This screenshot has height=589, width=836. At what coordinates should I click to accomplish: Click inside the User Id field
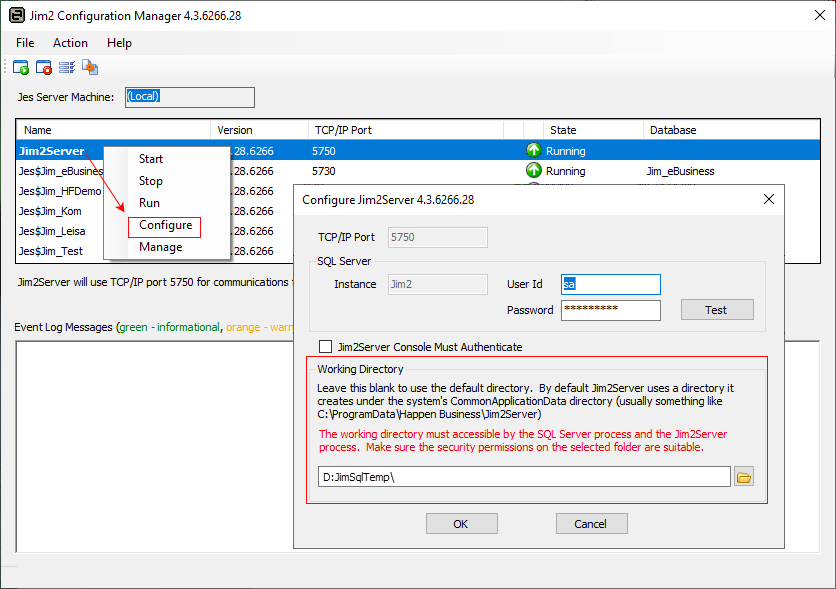click(611, 284)
